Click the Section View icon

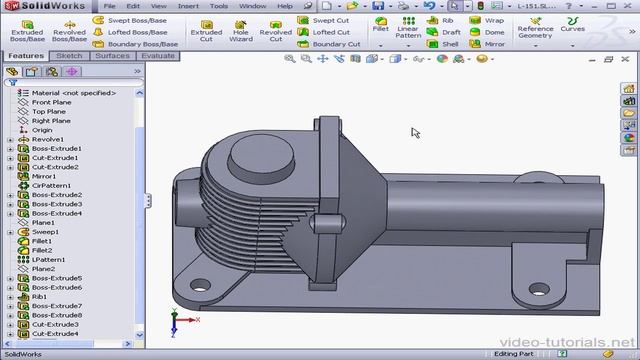pos(356,59)
